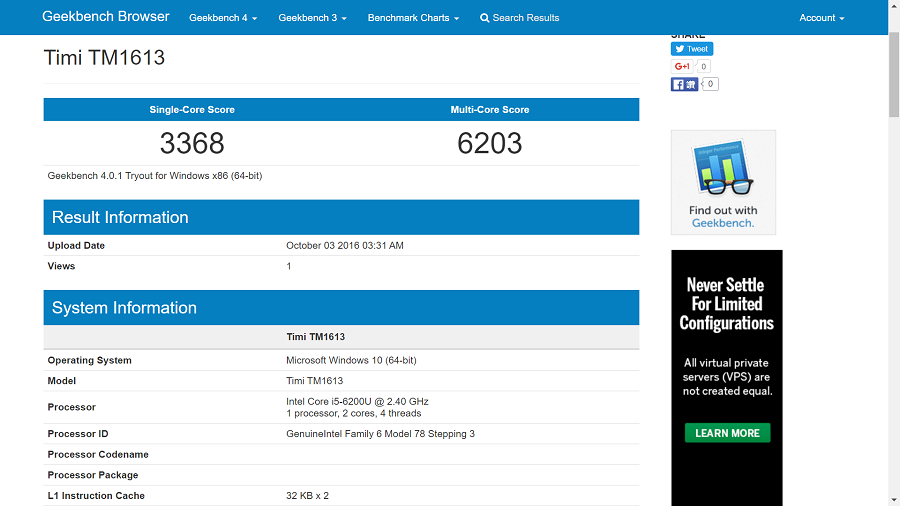Follow the 'Geekbench.' link in the ad
Viewport: 900px width, 506px height.
[723, 223]
